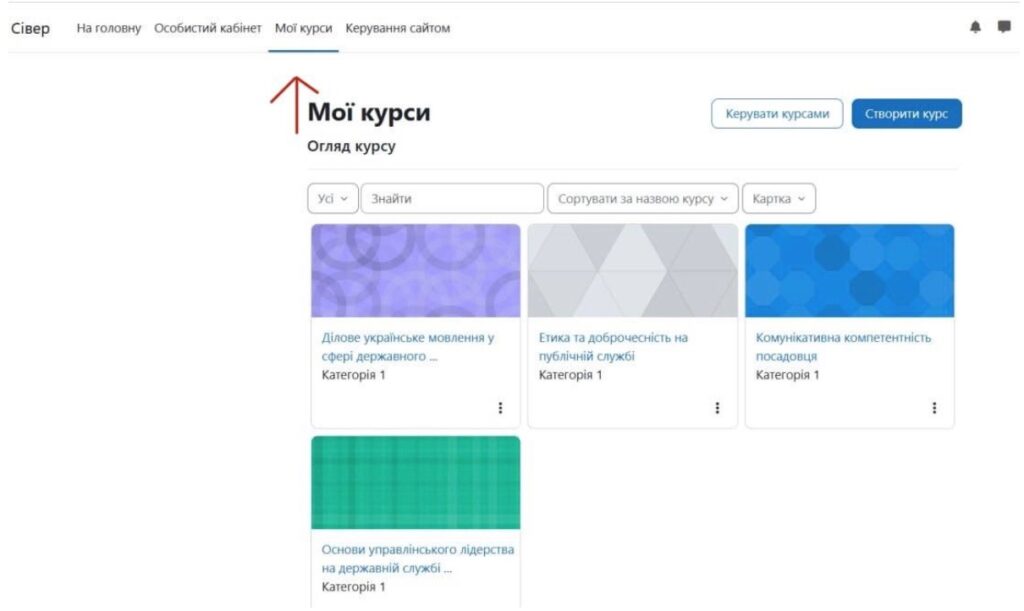Open the messaging chat bubble icon

(x=1004, y=28)
